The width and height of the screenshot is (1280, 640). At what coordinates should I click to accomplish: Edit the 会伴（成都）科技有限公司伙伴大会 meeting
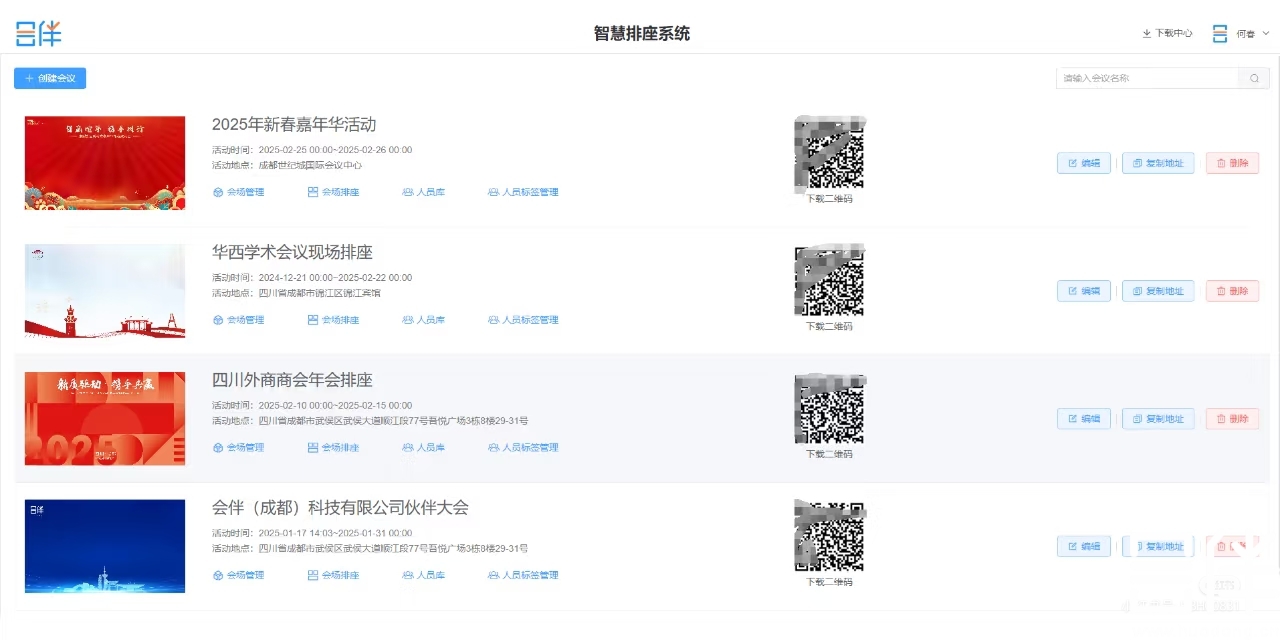click(x=1084, y=546)
